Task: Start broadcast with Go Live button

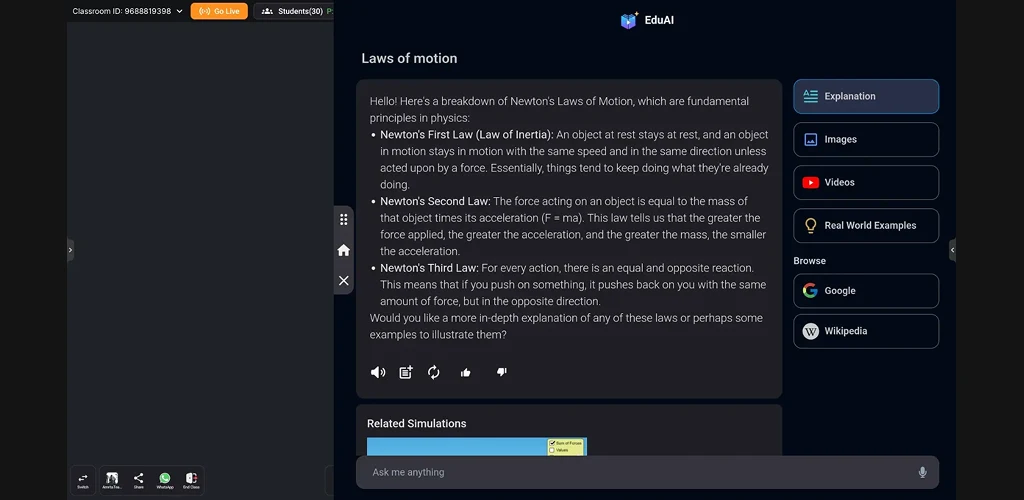Action: click(x=219, y=11)
